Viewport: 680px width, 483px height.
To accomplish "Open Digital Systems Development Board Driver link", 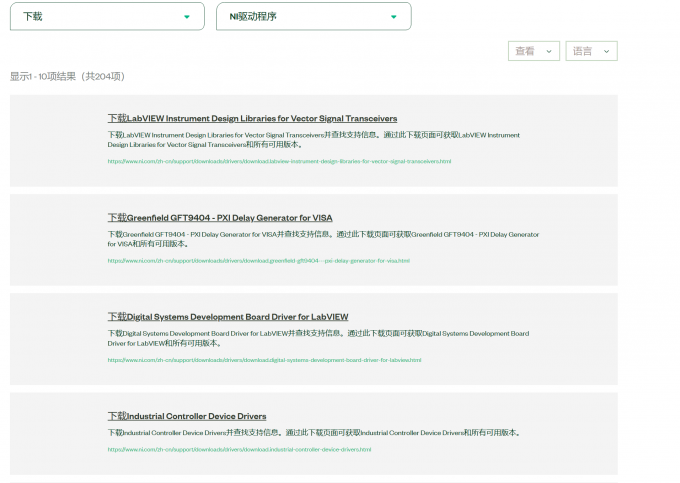I will pos(228,317).
